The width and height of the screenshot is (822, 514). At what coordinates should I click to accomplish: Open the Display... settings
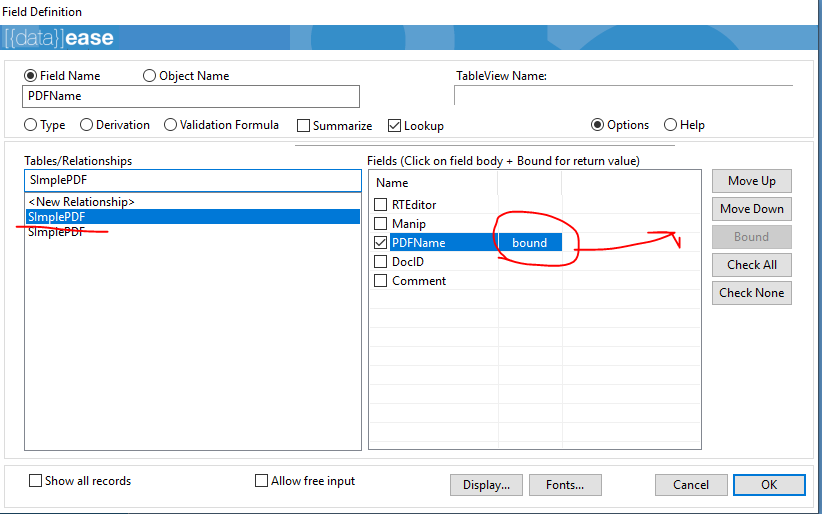486,485
